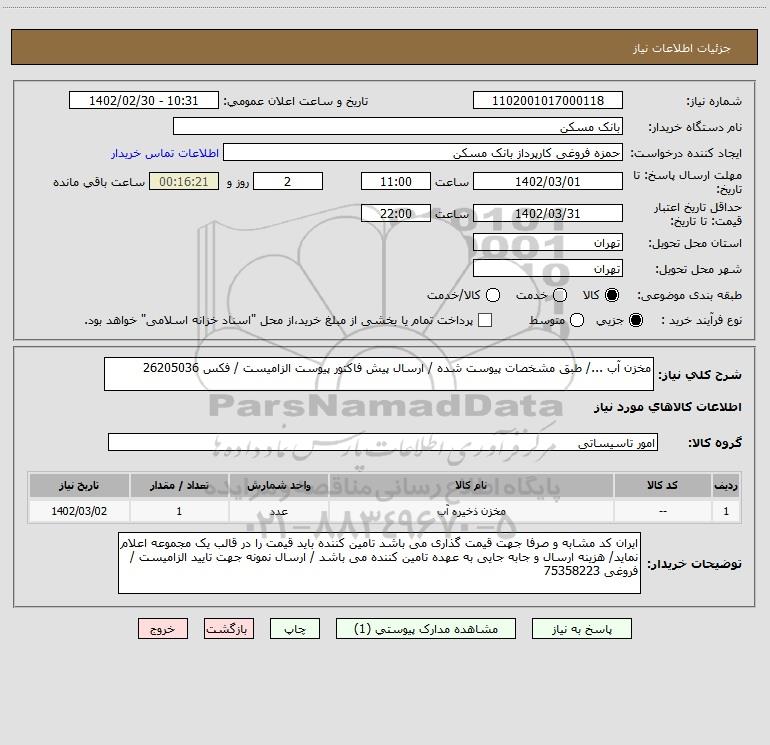Click the تعداد / مقدار column header
Viewport: 770px width, 745px height.
(x=179, y=485)
